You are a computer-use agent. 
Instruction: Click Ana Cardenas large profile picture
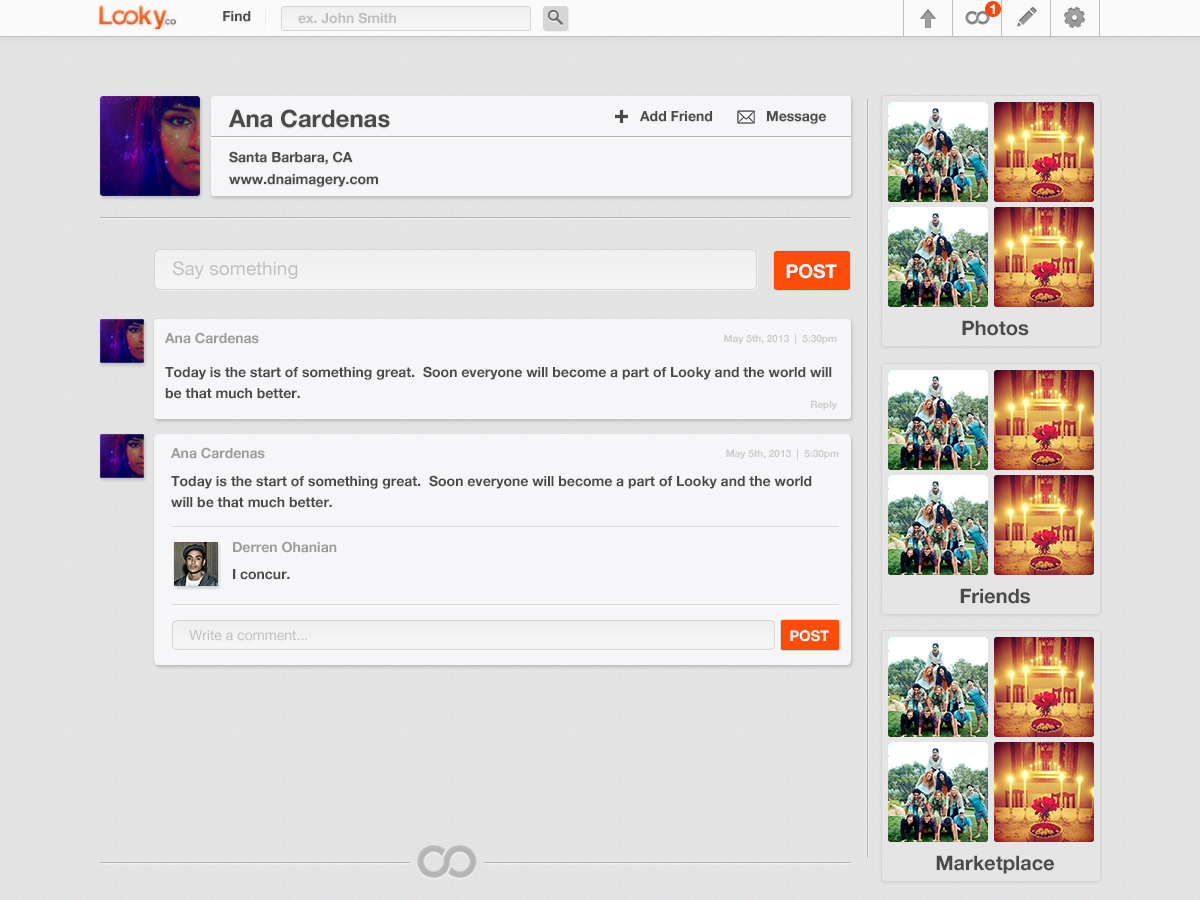[150, 146]
